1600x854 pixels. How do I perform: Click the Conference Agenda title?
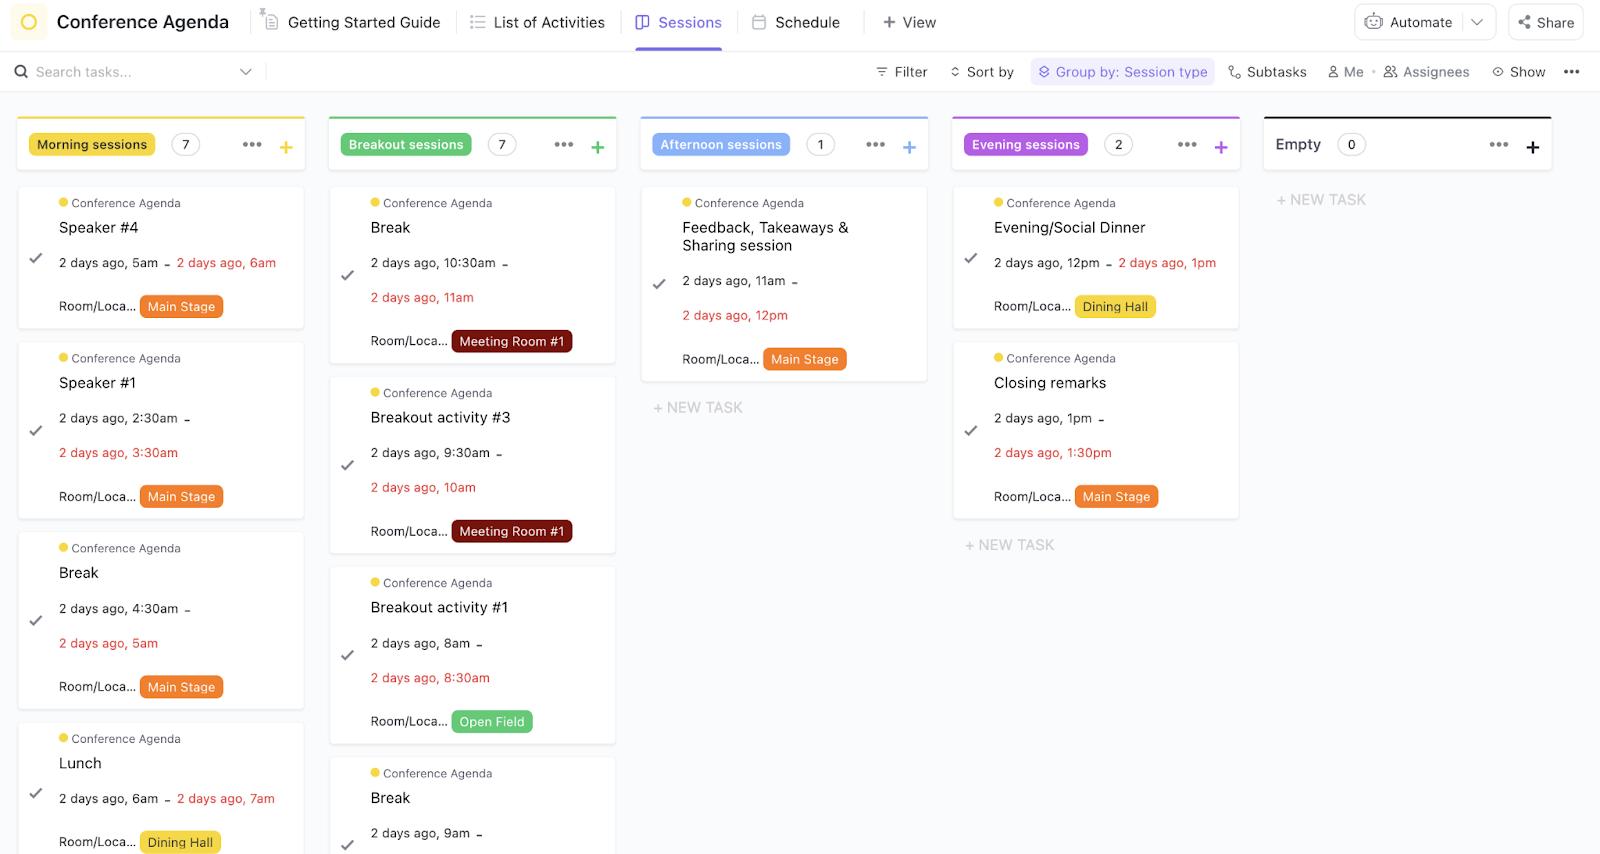(x=143, y=22)
